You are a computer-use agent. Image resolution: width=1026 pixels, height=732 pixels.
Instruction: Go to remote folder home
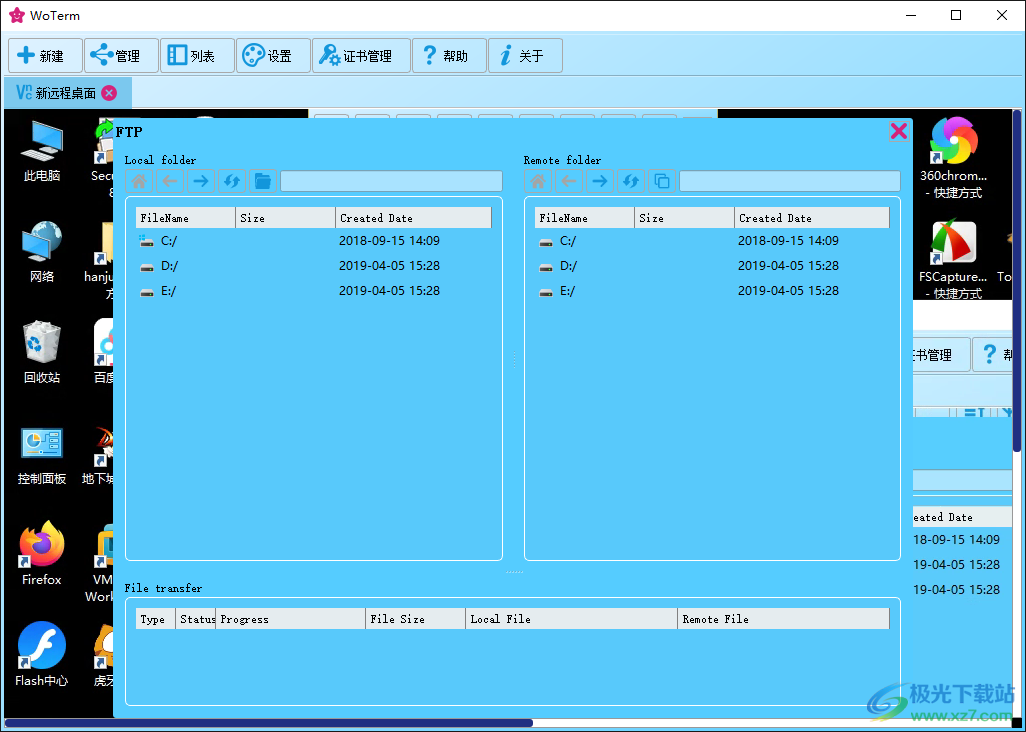538,181
